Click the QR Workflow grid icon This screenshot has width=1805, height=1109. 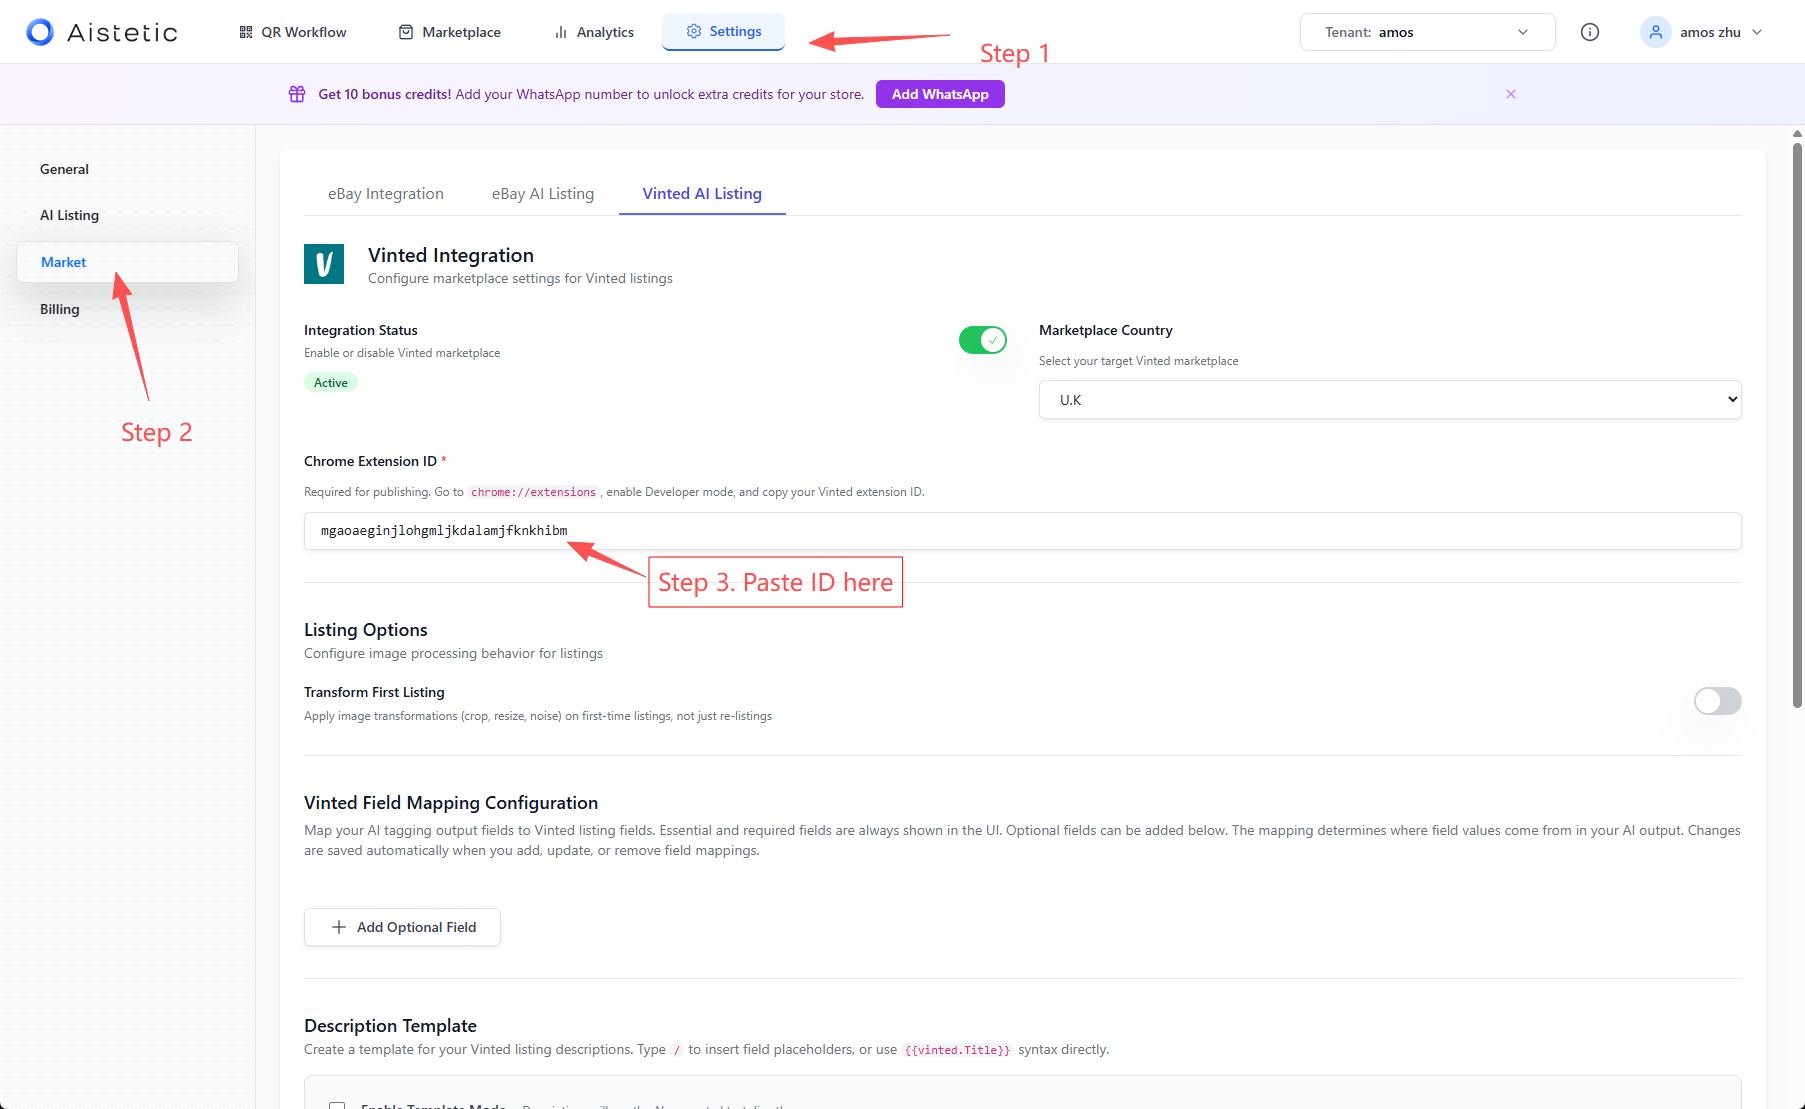pyautogui.click(x=246, y=32)
